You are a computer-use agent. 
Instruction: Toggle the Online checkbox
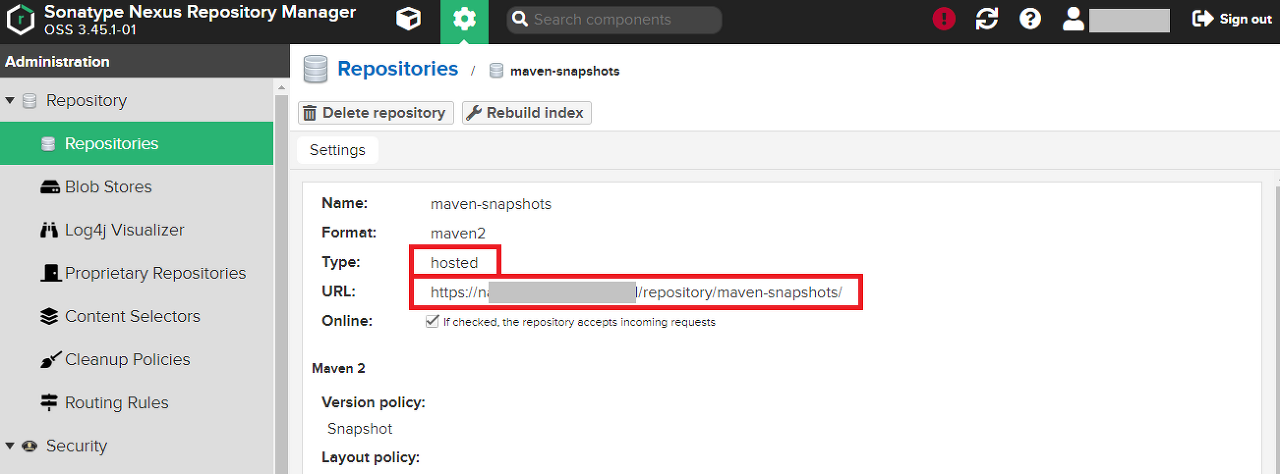tap(432, 322)
